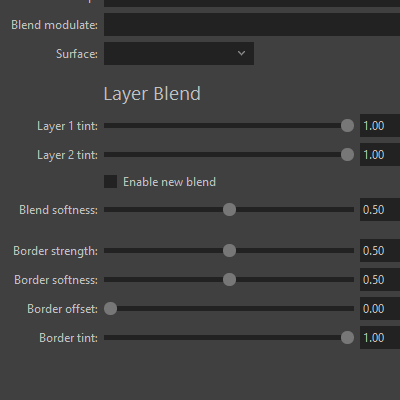Click the Blend softness value field
The image size is (400, 400).
pos(380,210)
